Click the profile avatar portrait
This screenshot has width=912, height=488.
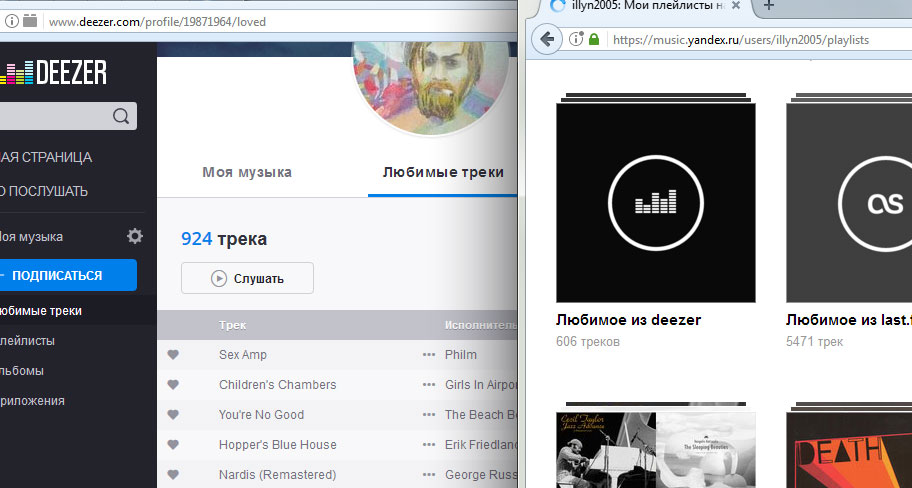click(x=430, y=87)
